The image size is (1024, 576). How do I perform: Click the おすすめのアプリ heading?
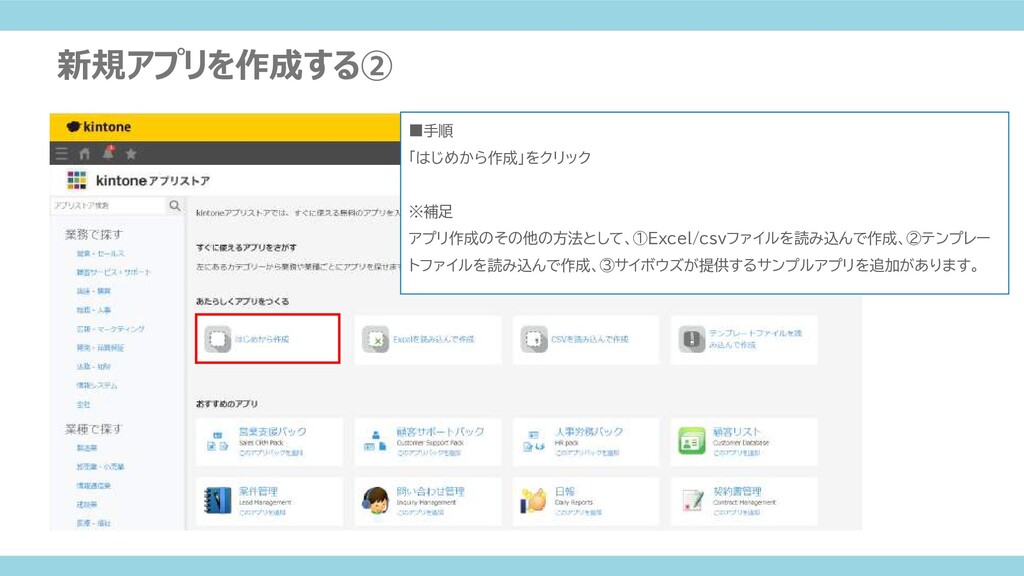pyautogui.click(x=227, y=404)
